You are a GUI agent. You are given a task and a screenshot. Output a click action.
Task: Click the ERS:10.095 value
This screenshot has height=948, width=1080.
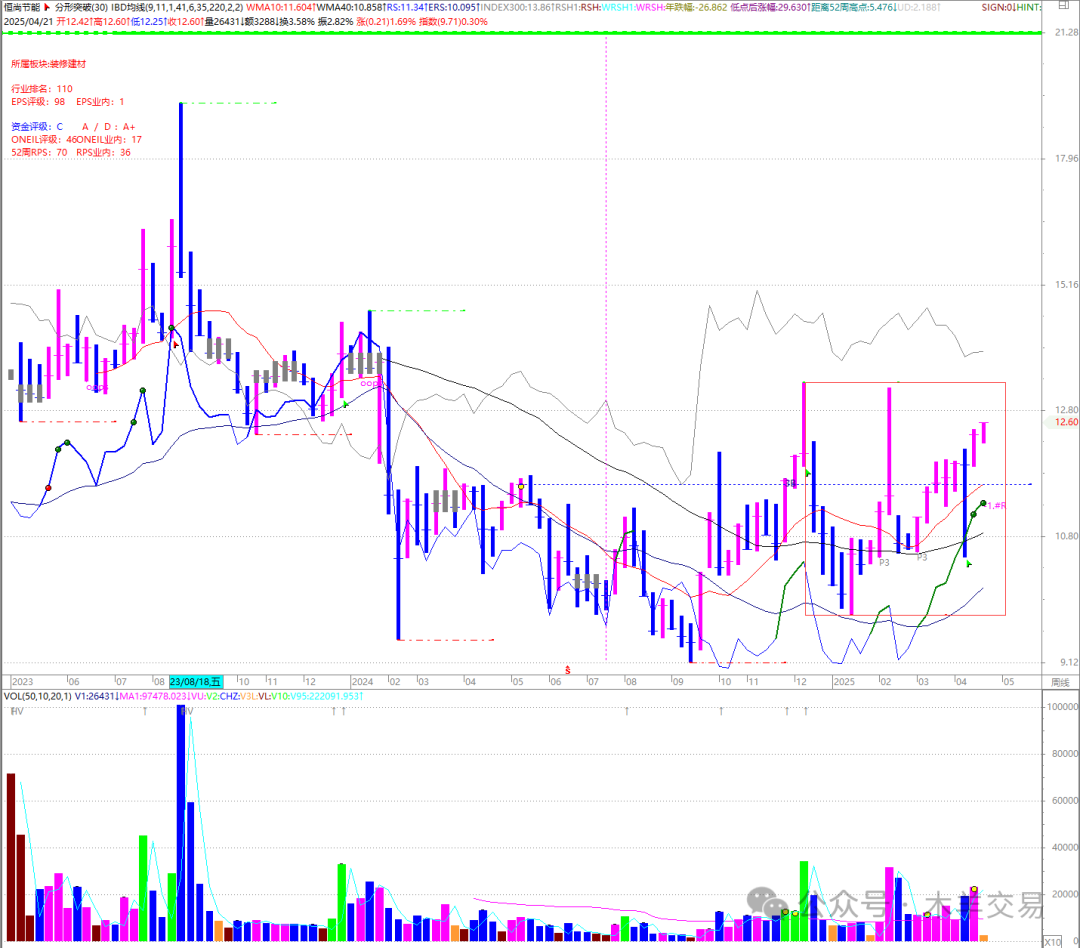452,7
